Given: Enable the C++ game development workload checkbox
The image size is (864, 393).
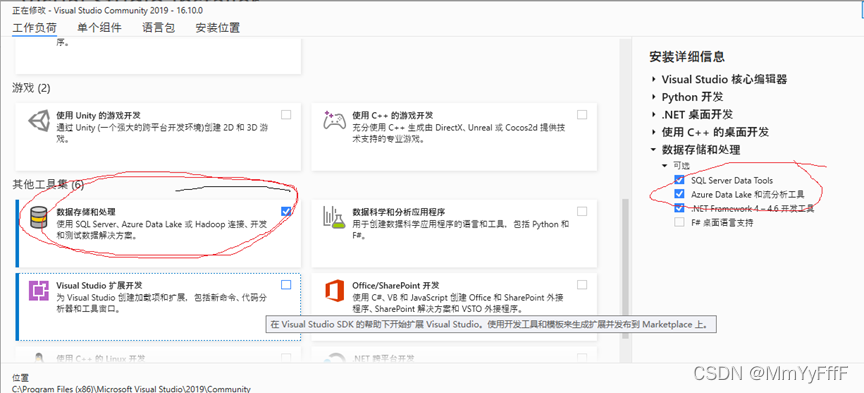Looking at the screenshot, I should click(x=582, y=115).
